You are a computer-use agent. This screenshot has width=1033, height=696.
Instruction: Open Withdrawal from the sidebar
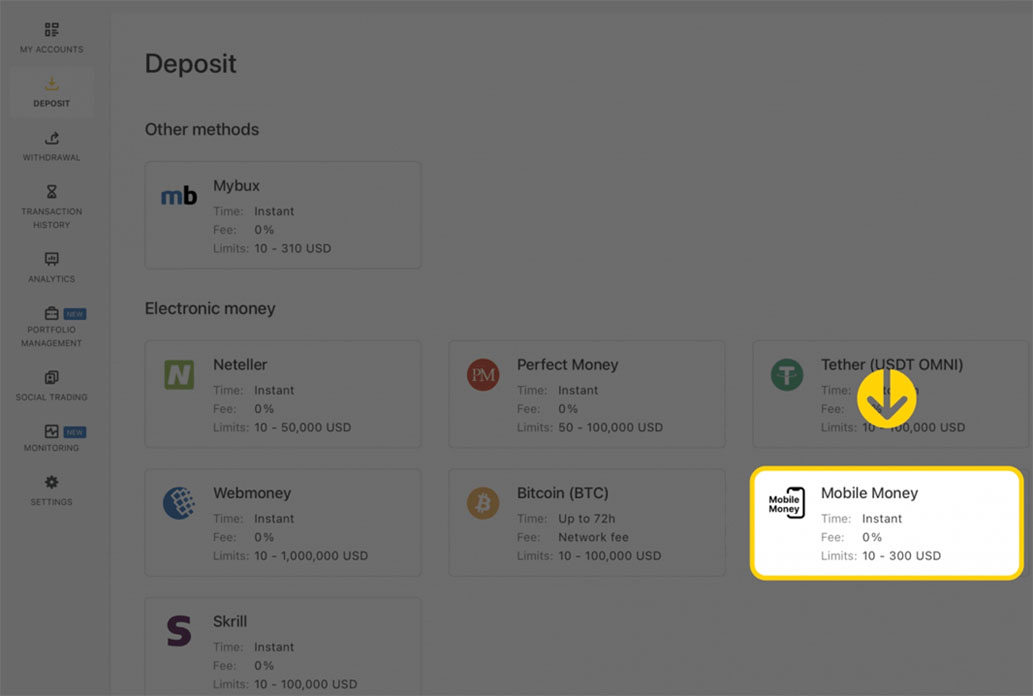coord(51,139)
